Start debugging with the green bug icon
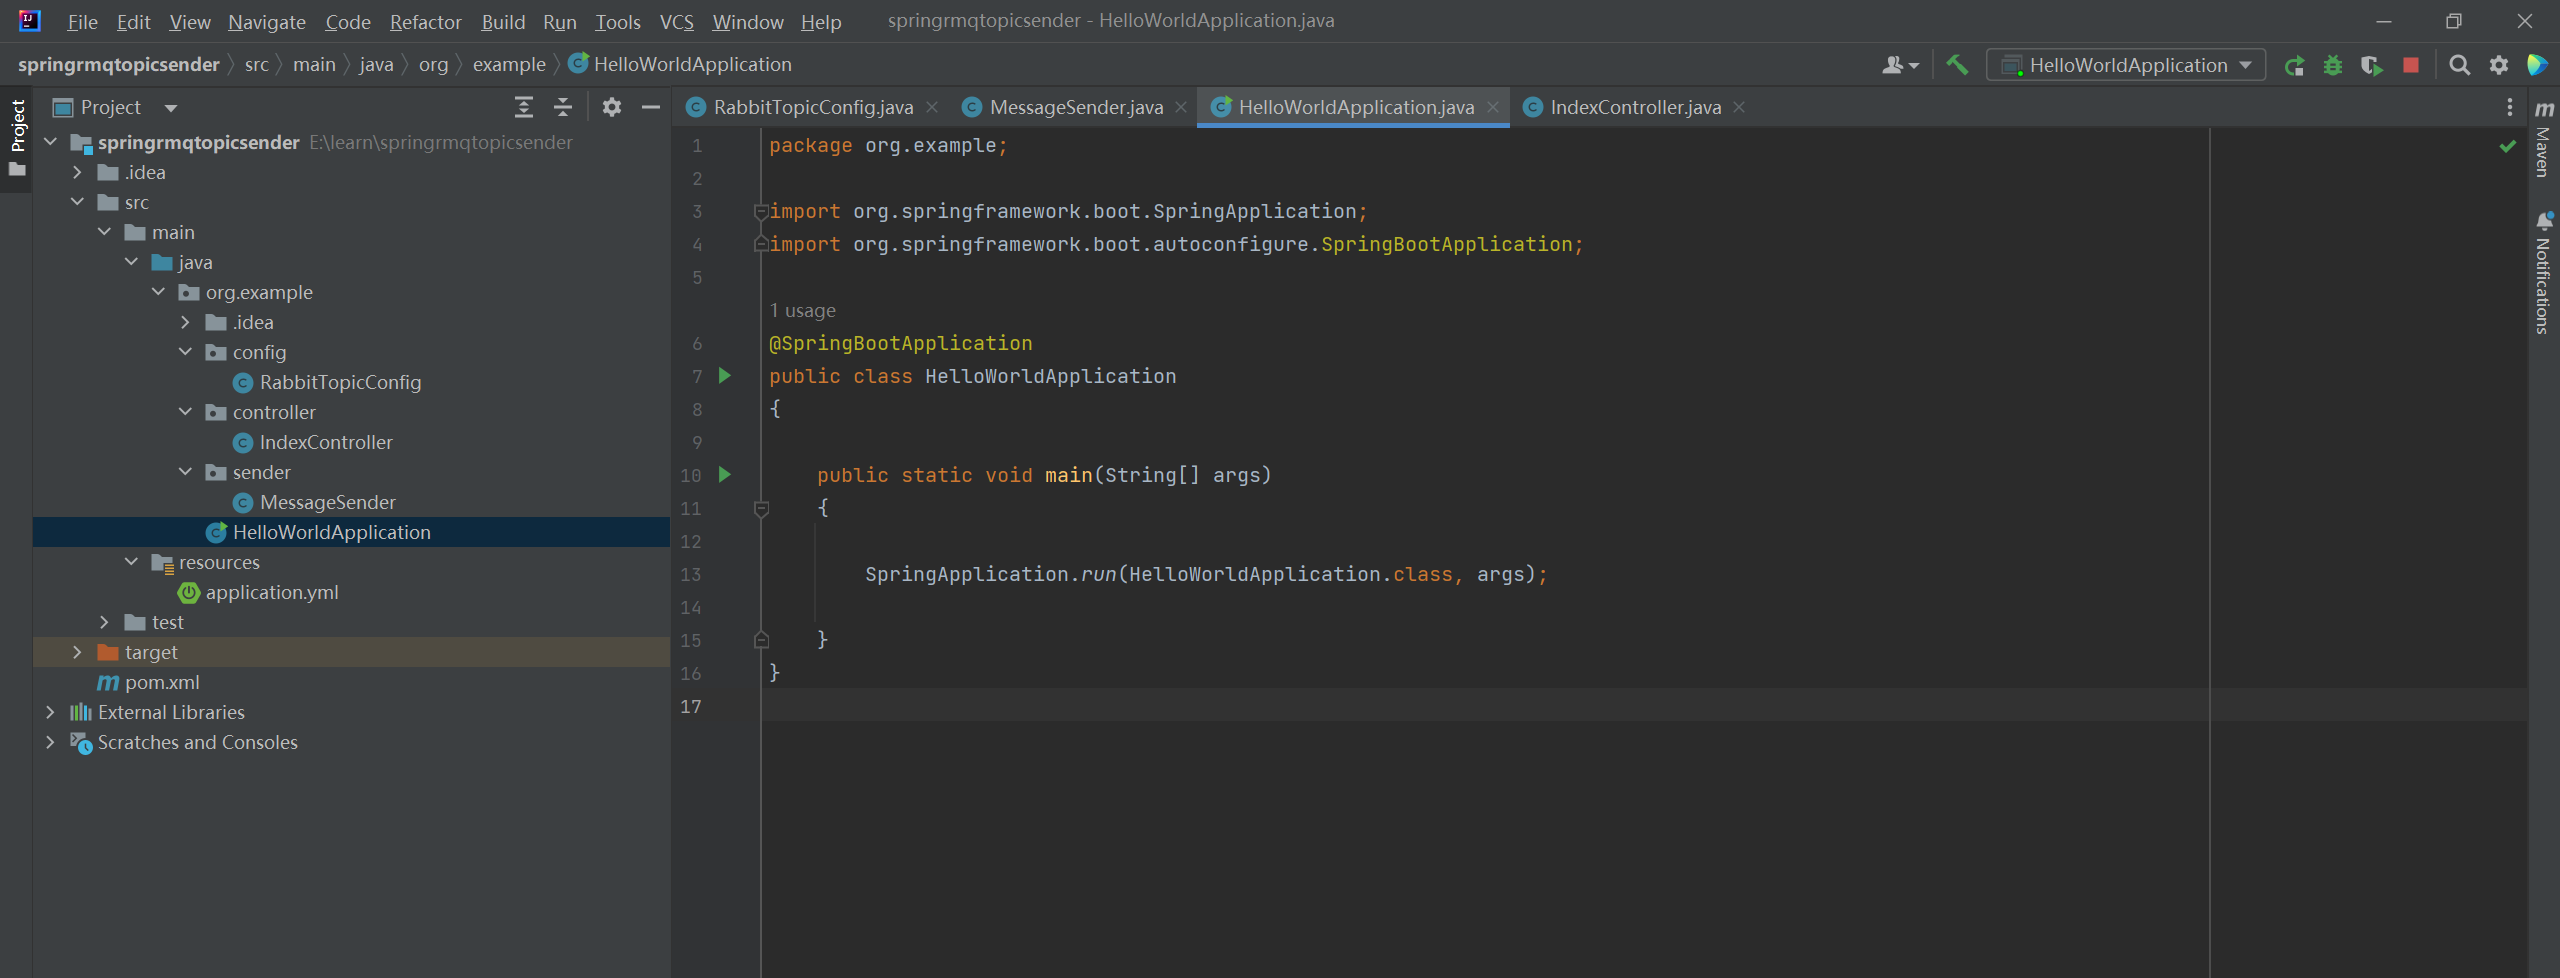The image size is (2560, 978). click(2333, 66)
